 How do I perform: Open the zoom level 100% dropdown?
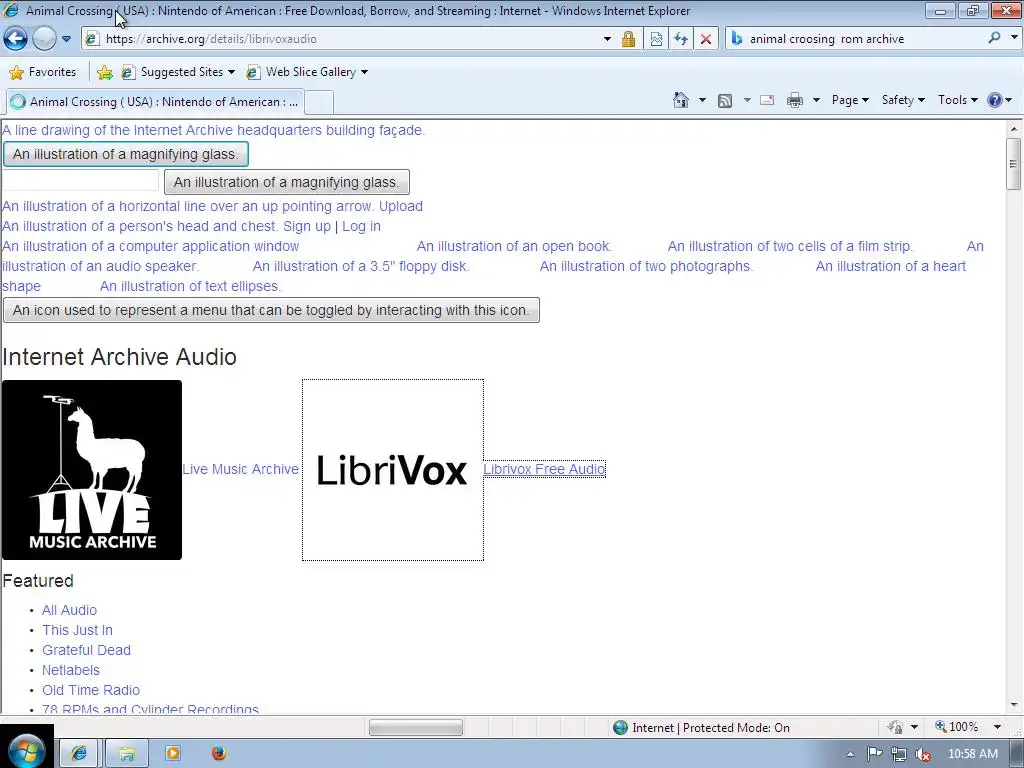[997, 727]
